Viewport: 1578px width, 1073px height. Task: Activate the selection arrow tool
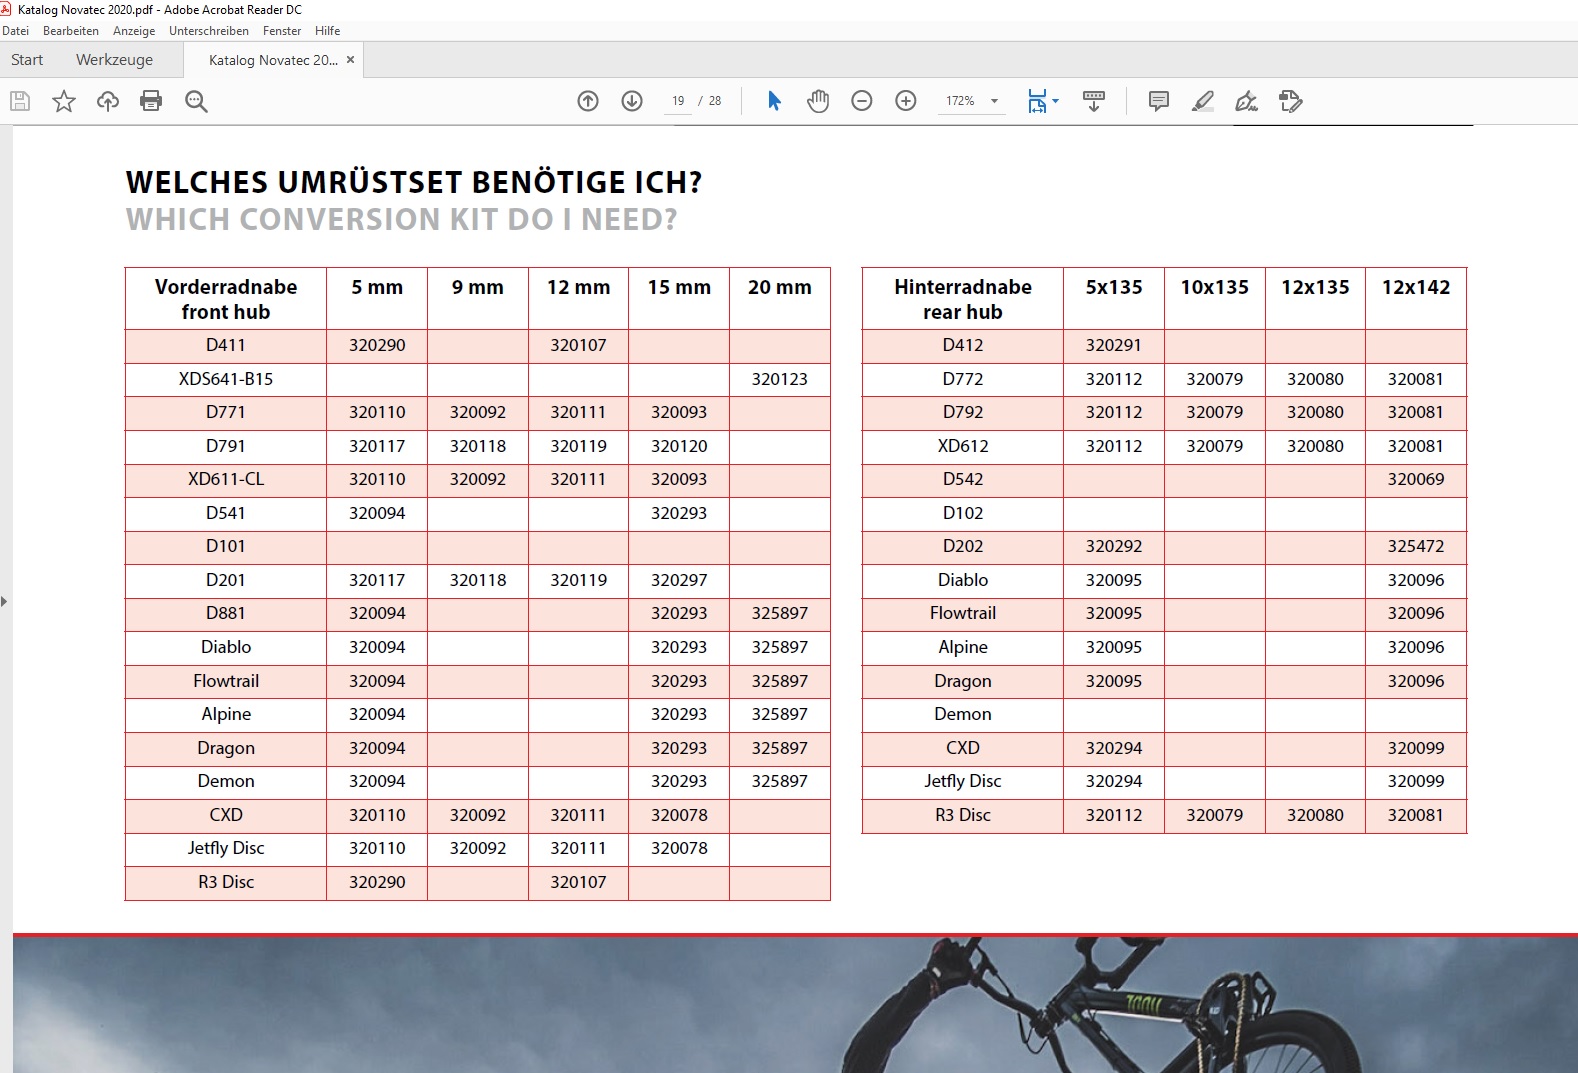tap(774, 101)
